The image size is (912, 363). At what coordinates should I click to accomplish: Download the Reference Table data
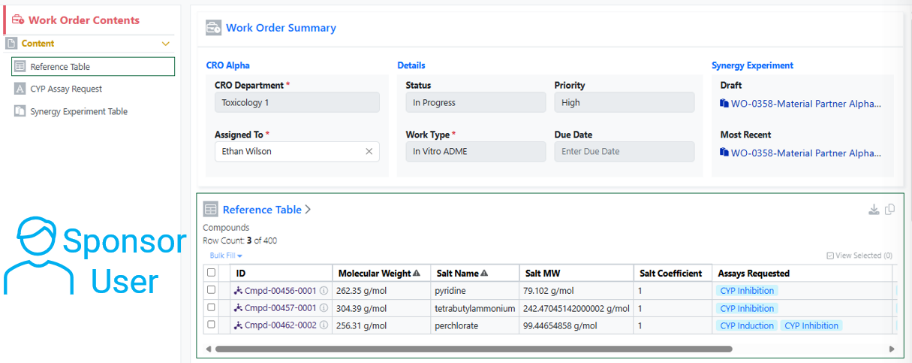(874, 209)
